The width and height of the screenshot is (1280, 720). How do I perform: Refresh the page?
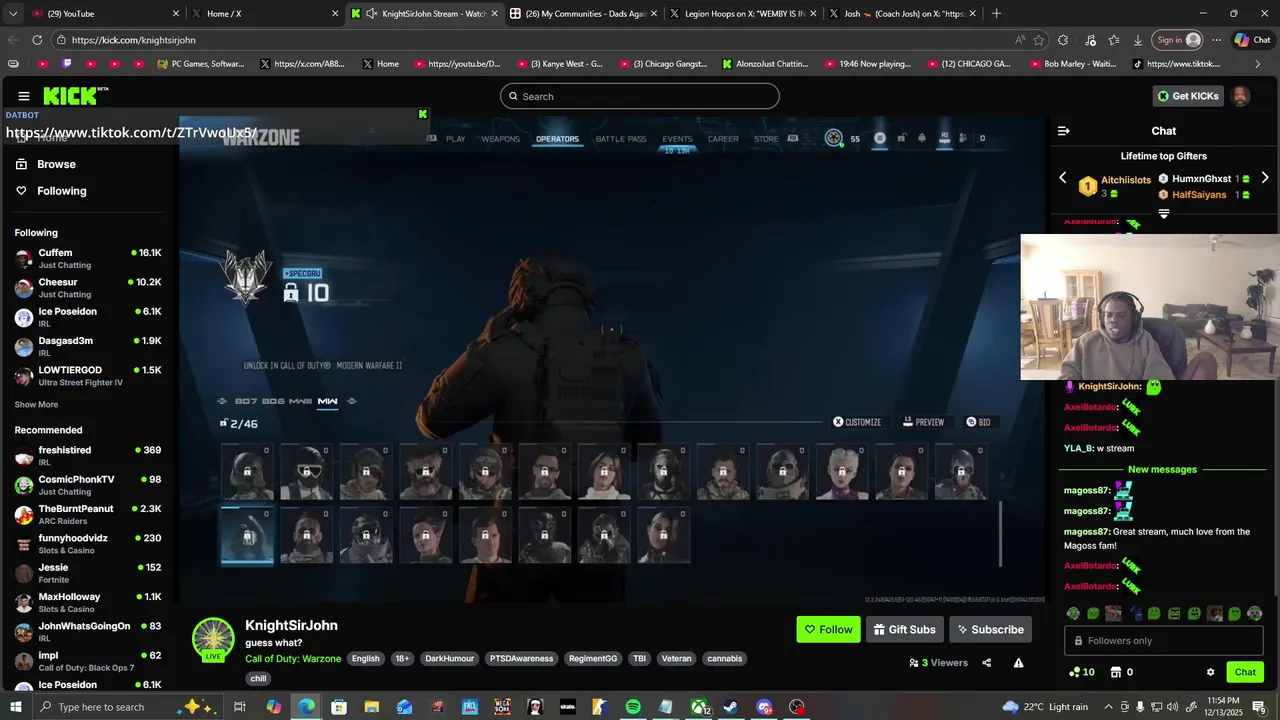tap(37, 40)
